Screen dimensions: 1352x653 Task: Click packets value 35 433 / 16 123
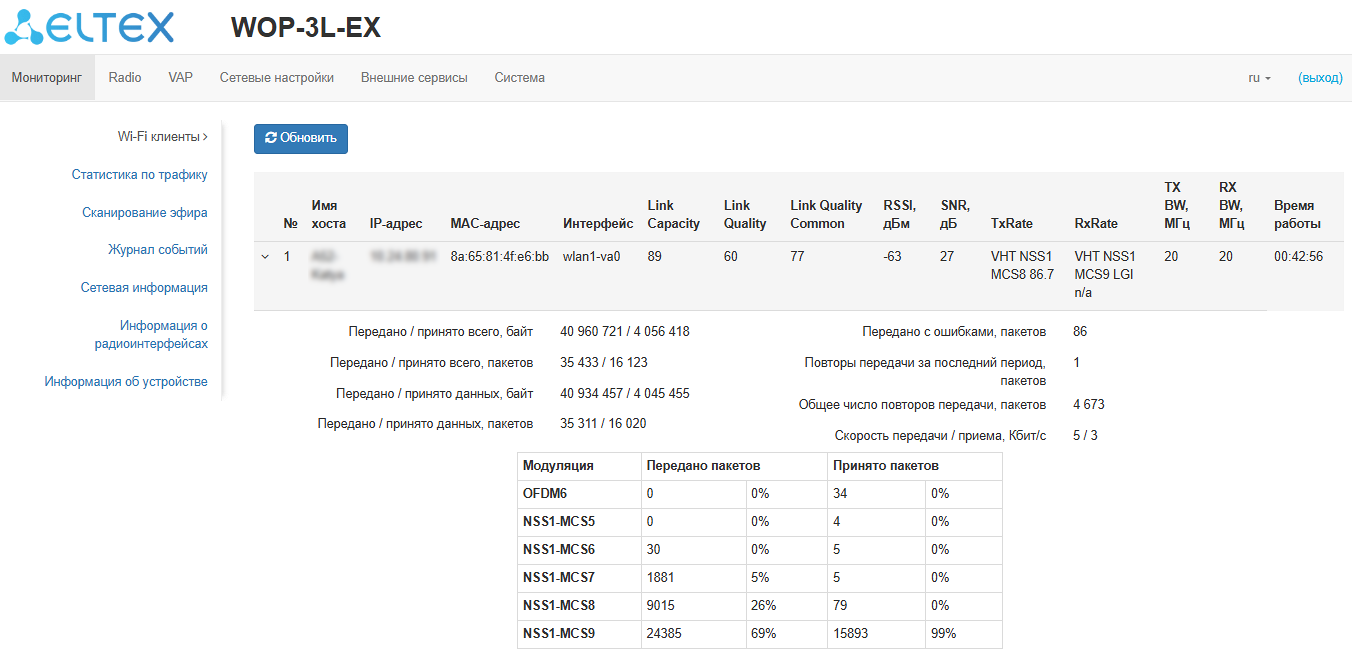click(604, 363)
